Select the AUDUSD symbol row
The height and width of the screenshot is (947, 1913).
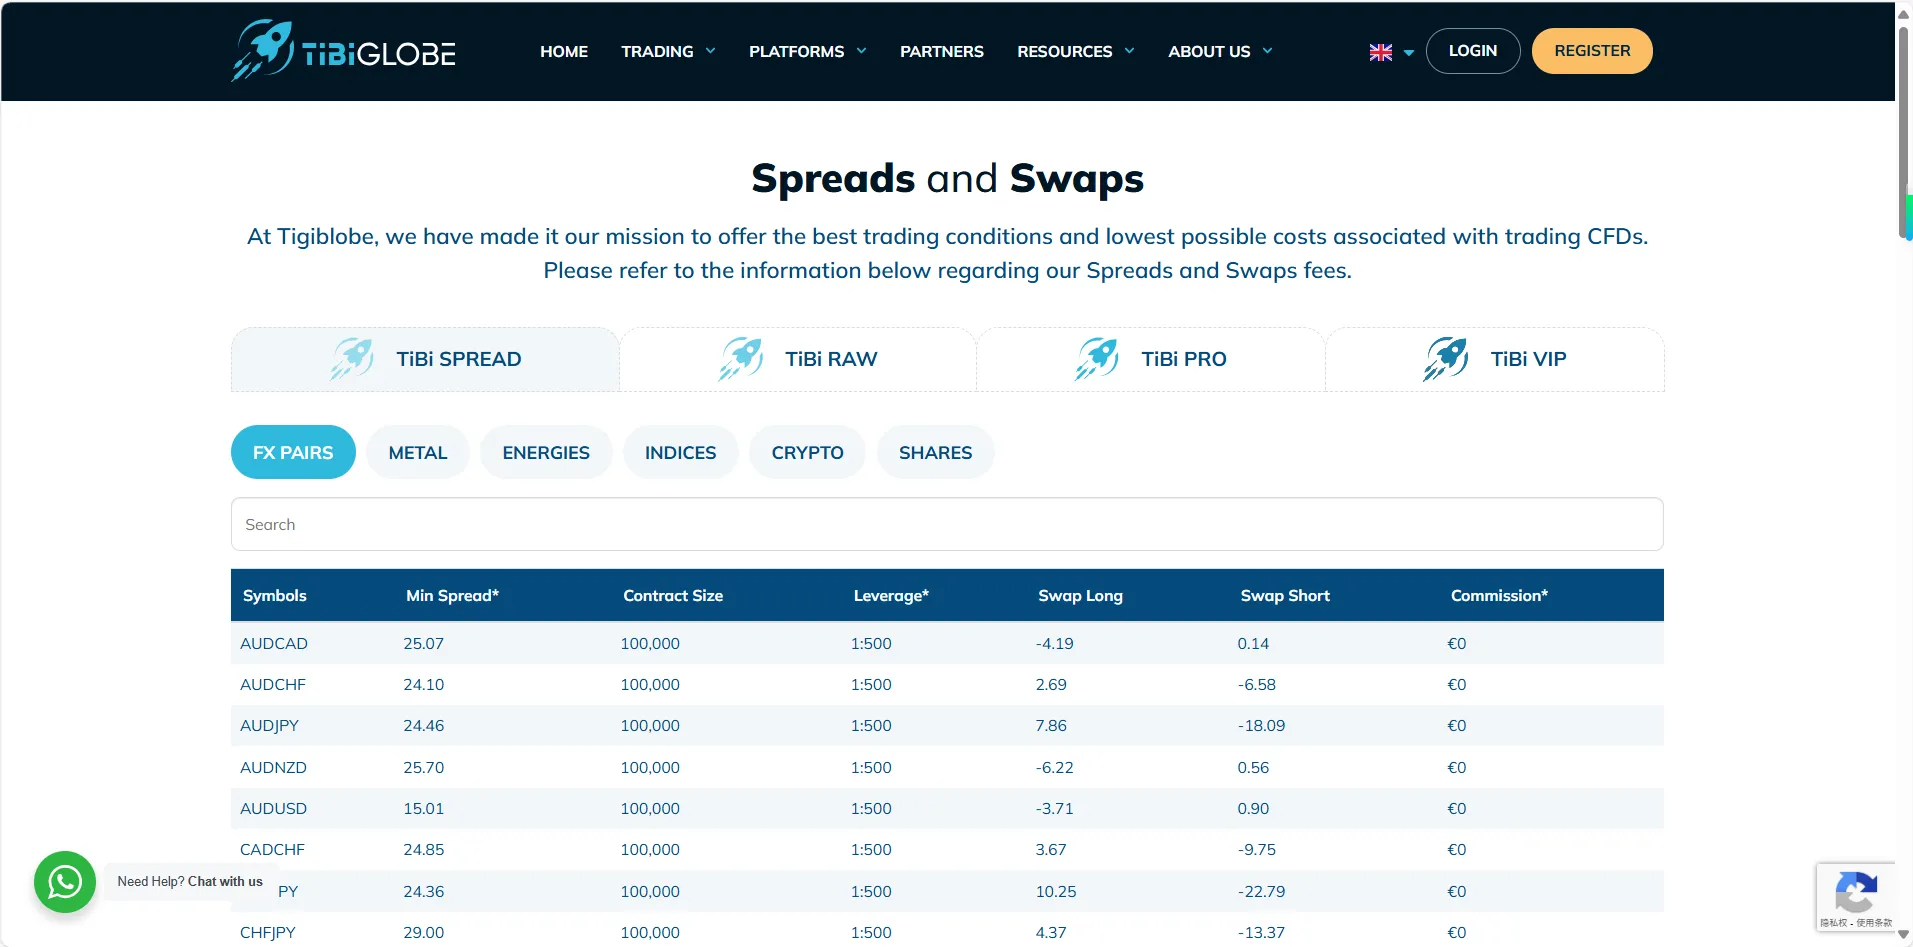[947, 808]
